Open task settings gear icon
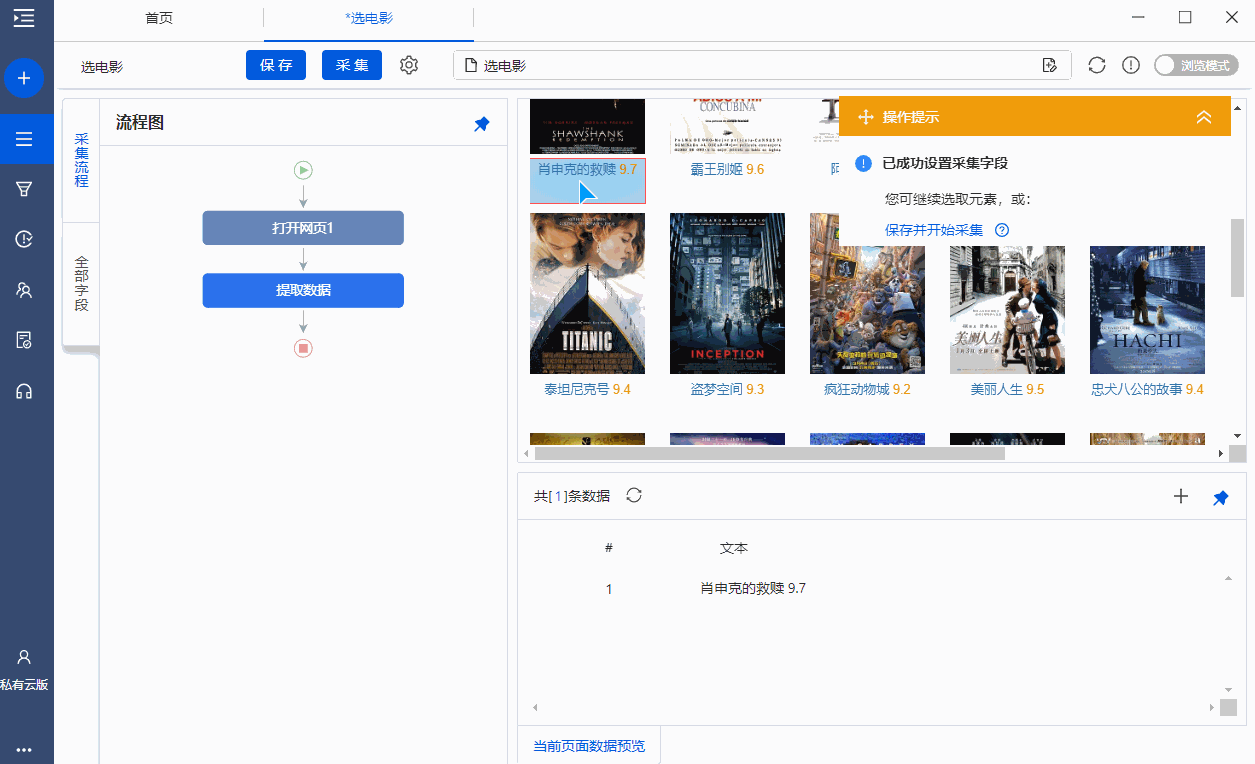This screenshot has width=1255, height=764. (409, 65)
